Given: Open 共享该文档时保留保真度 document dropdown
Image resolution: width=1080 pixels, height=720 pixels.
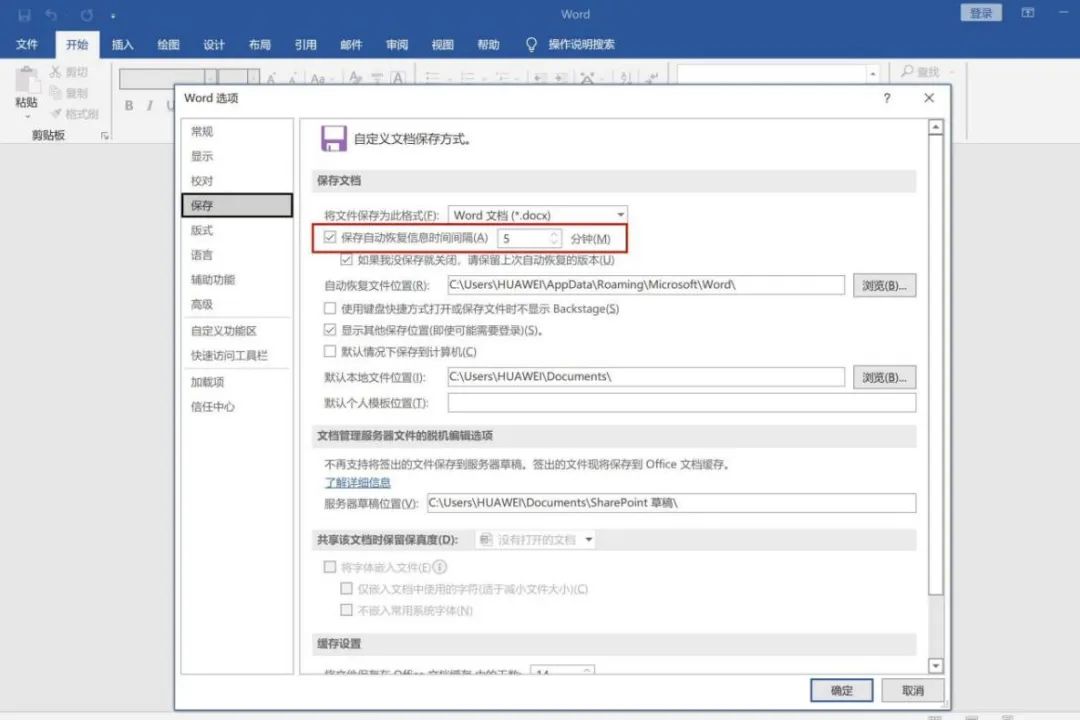Looking at the screenshot, I should [535, 539].
